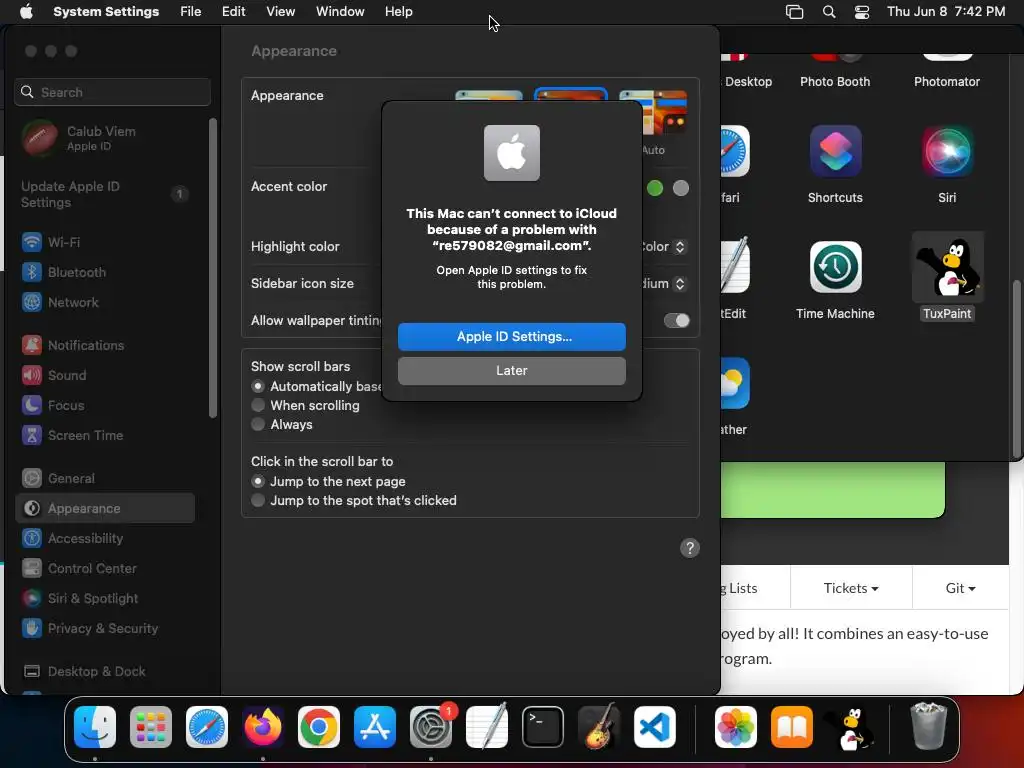Viewport: 1024px width, 768px height.
Task: Open the Edit menu
Action: [x=233, y=12]
